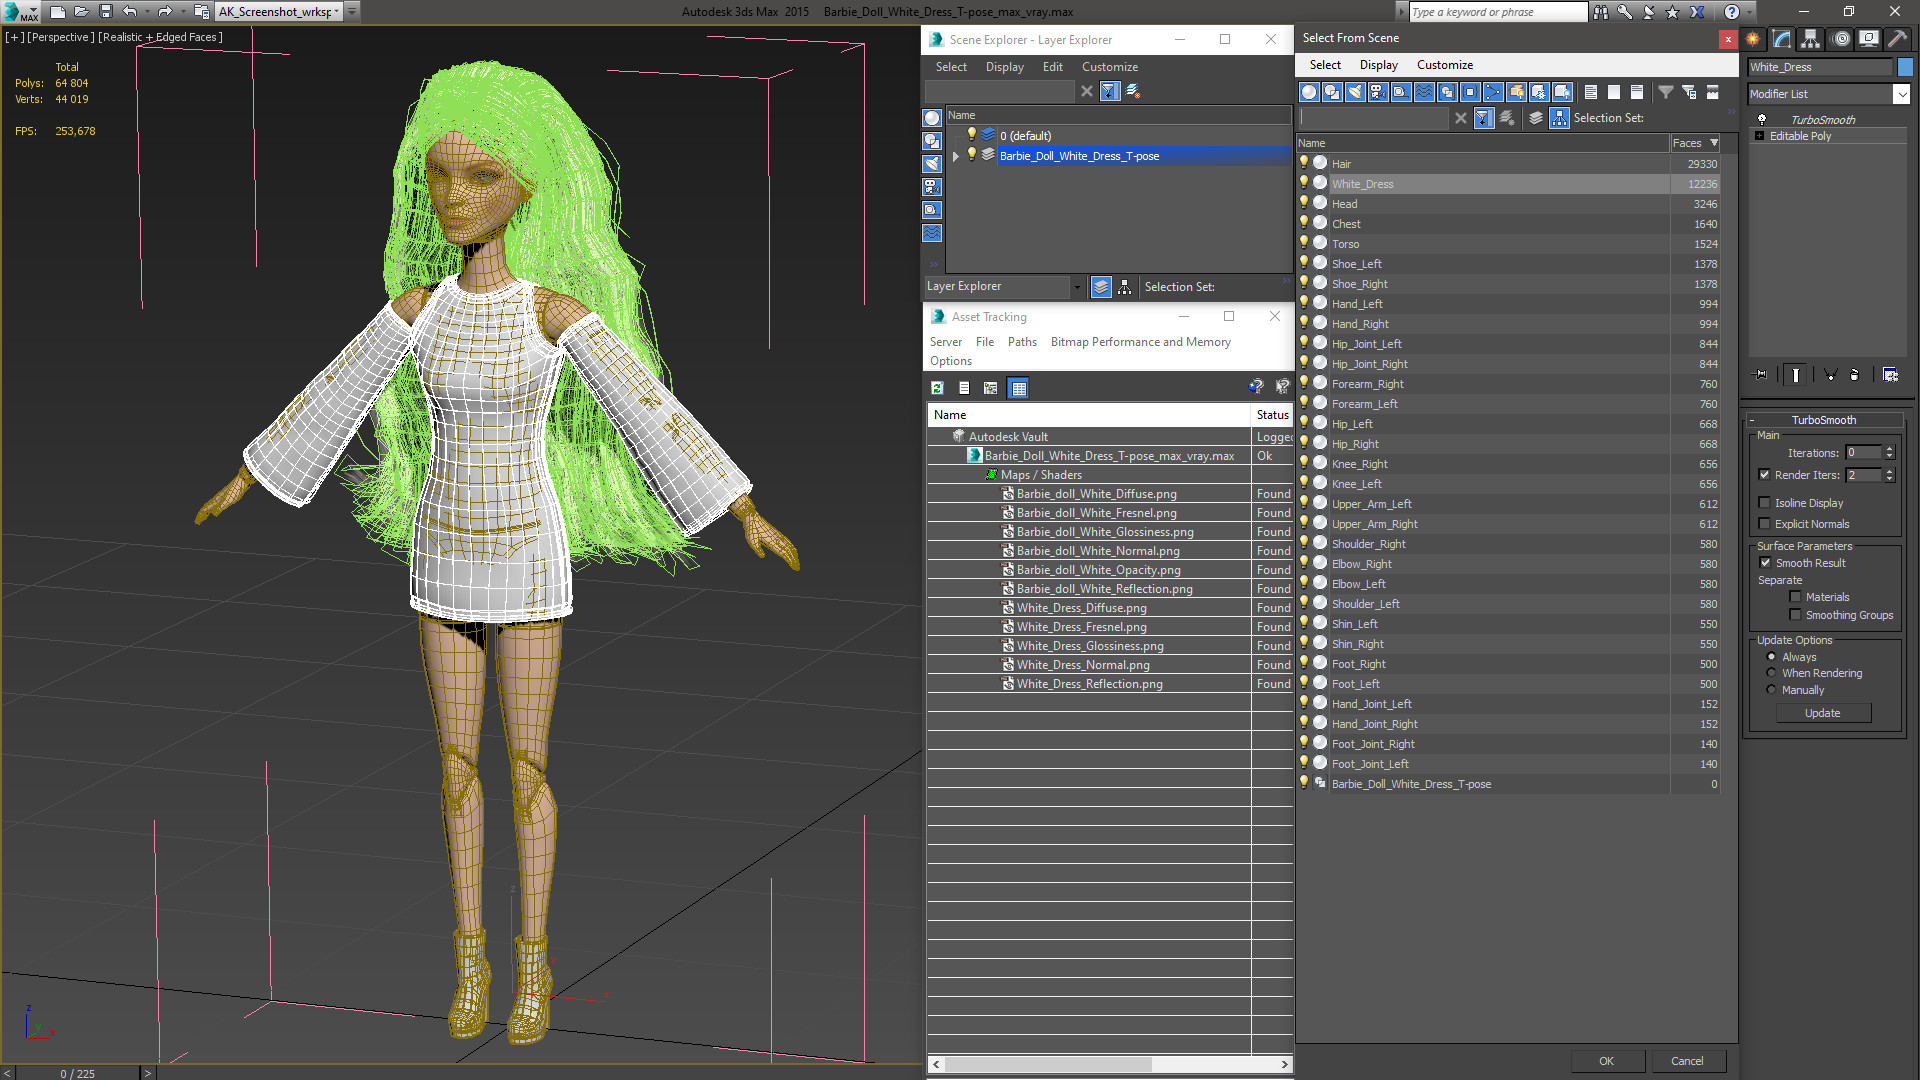
Task: Open the Modifier List dropdown
Action: pyautogui.click(x=1901, y=94)
